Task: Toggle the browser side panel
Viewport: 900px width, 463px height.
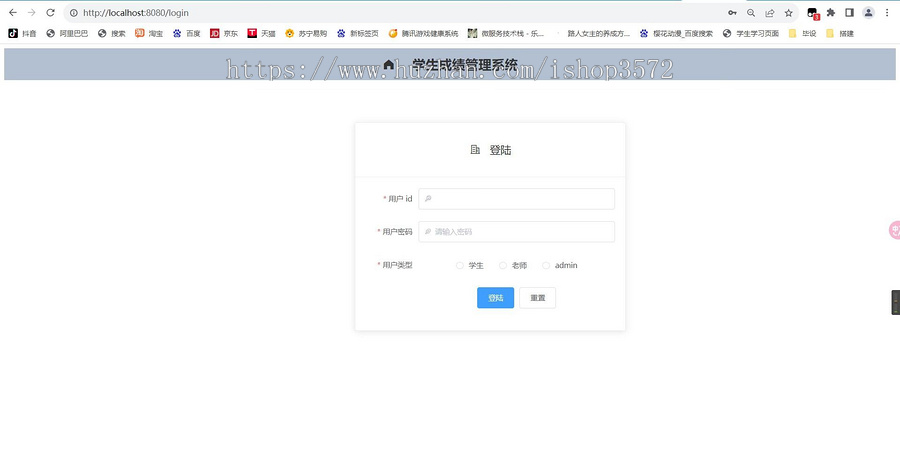Action: (x=849, y=13)
